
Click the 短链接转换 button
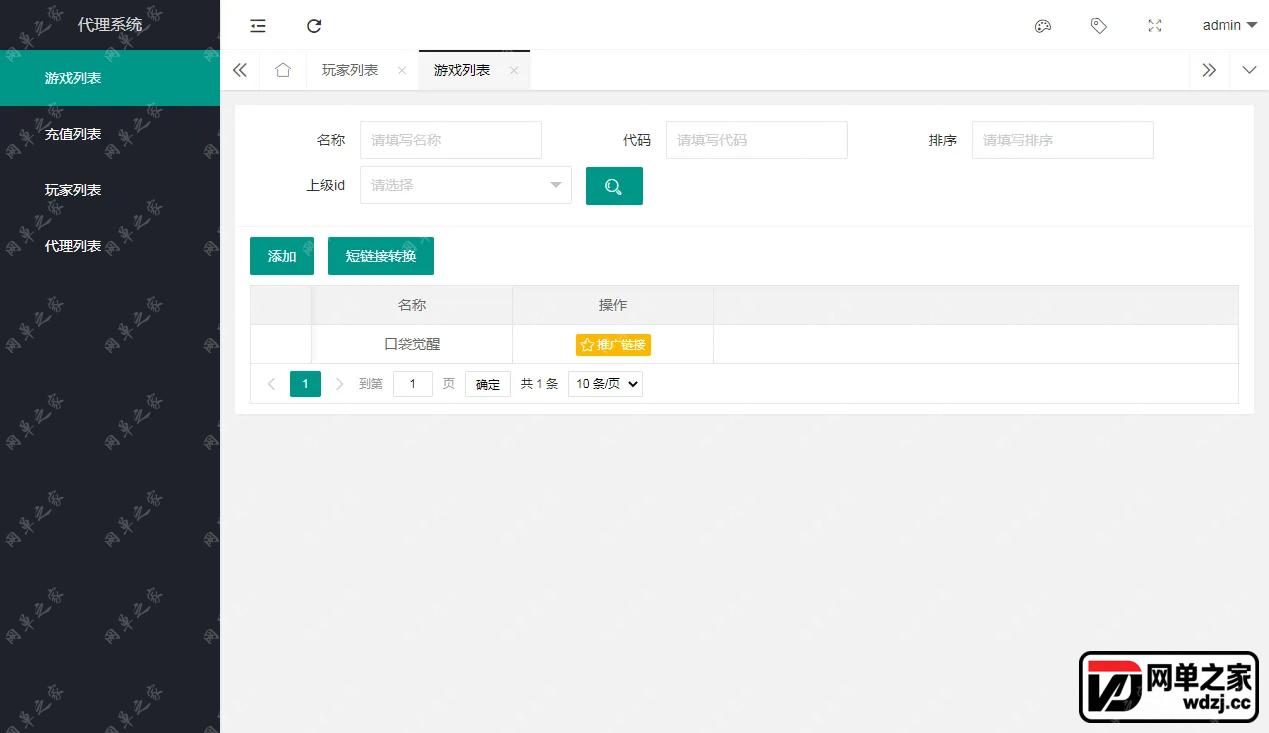(x=381, y=256)
